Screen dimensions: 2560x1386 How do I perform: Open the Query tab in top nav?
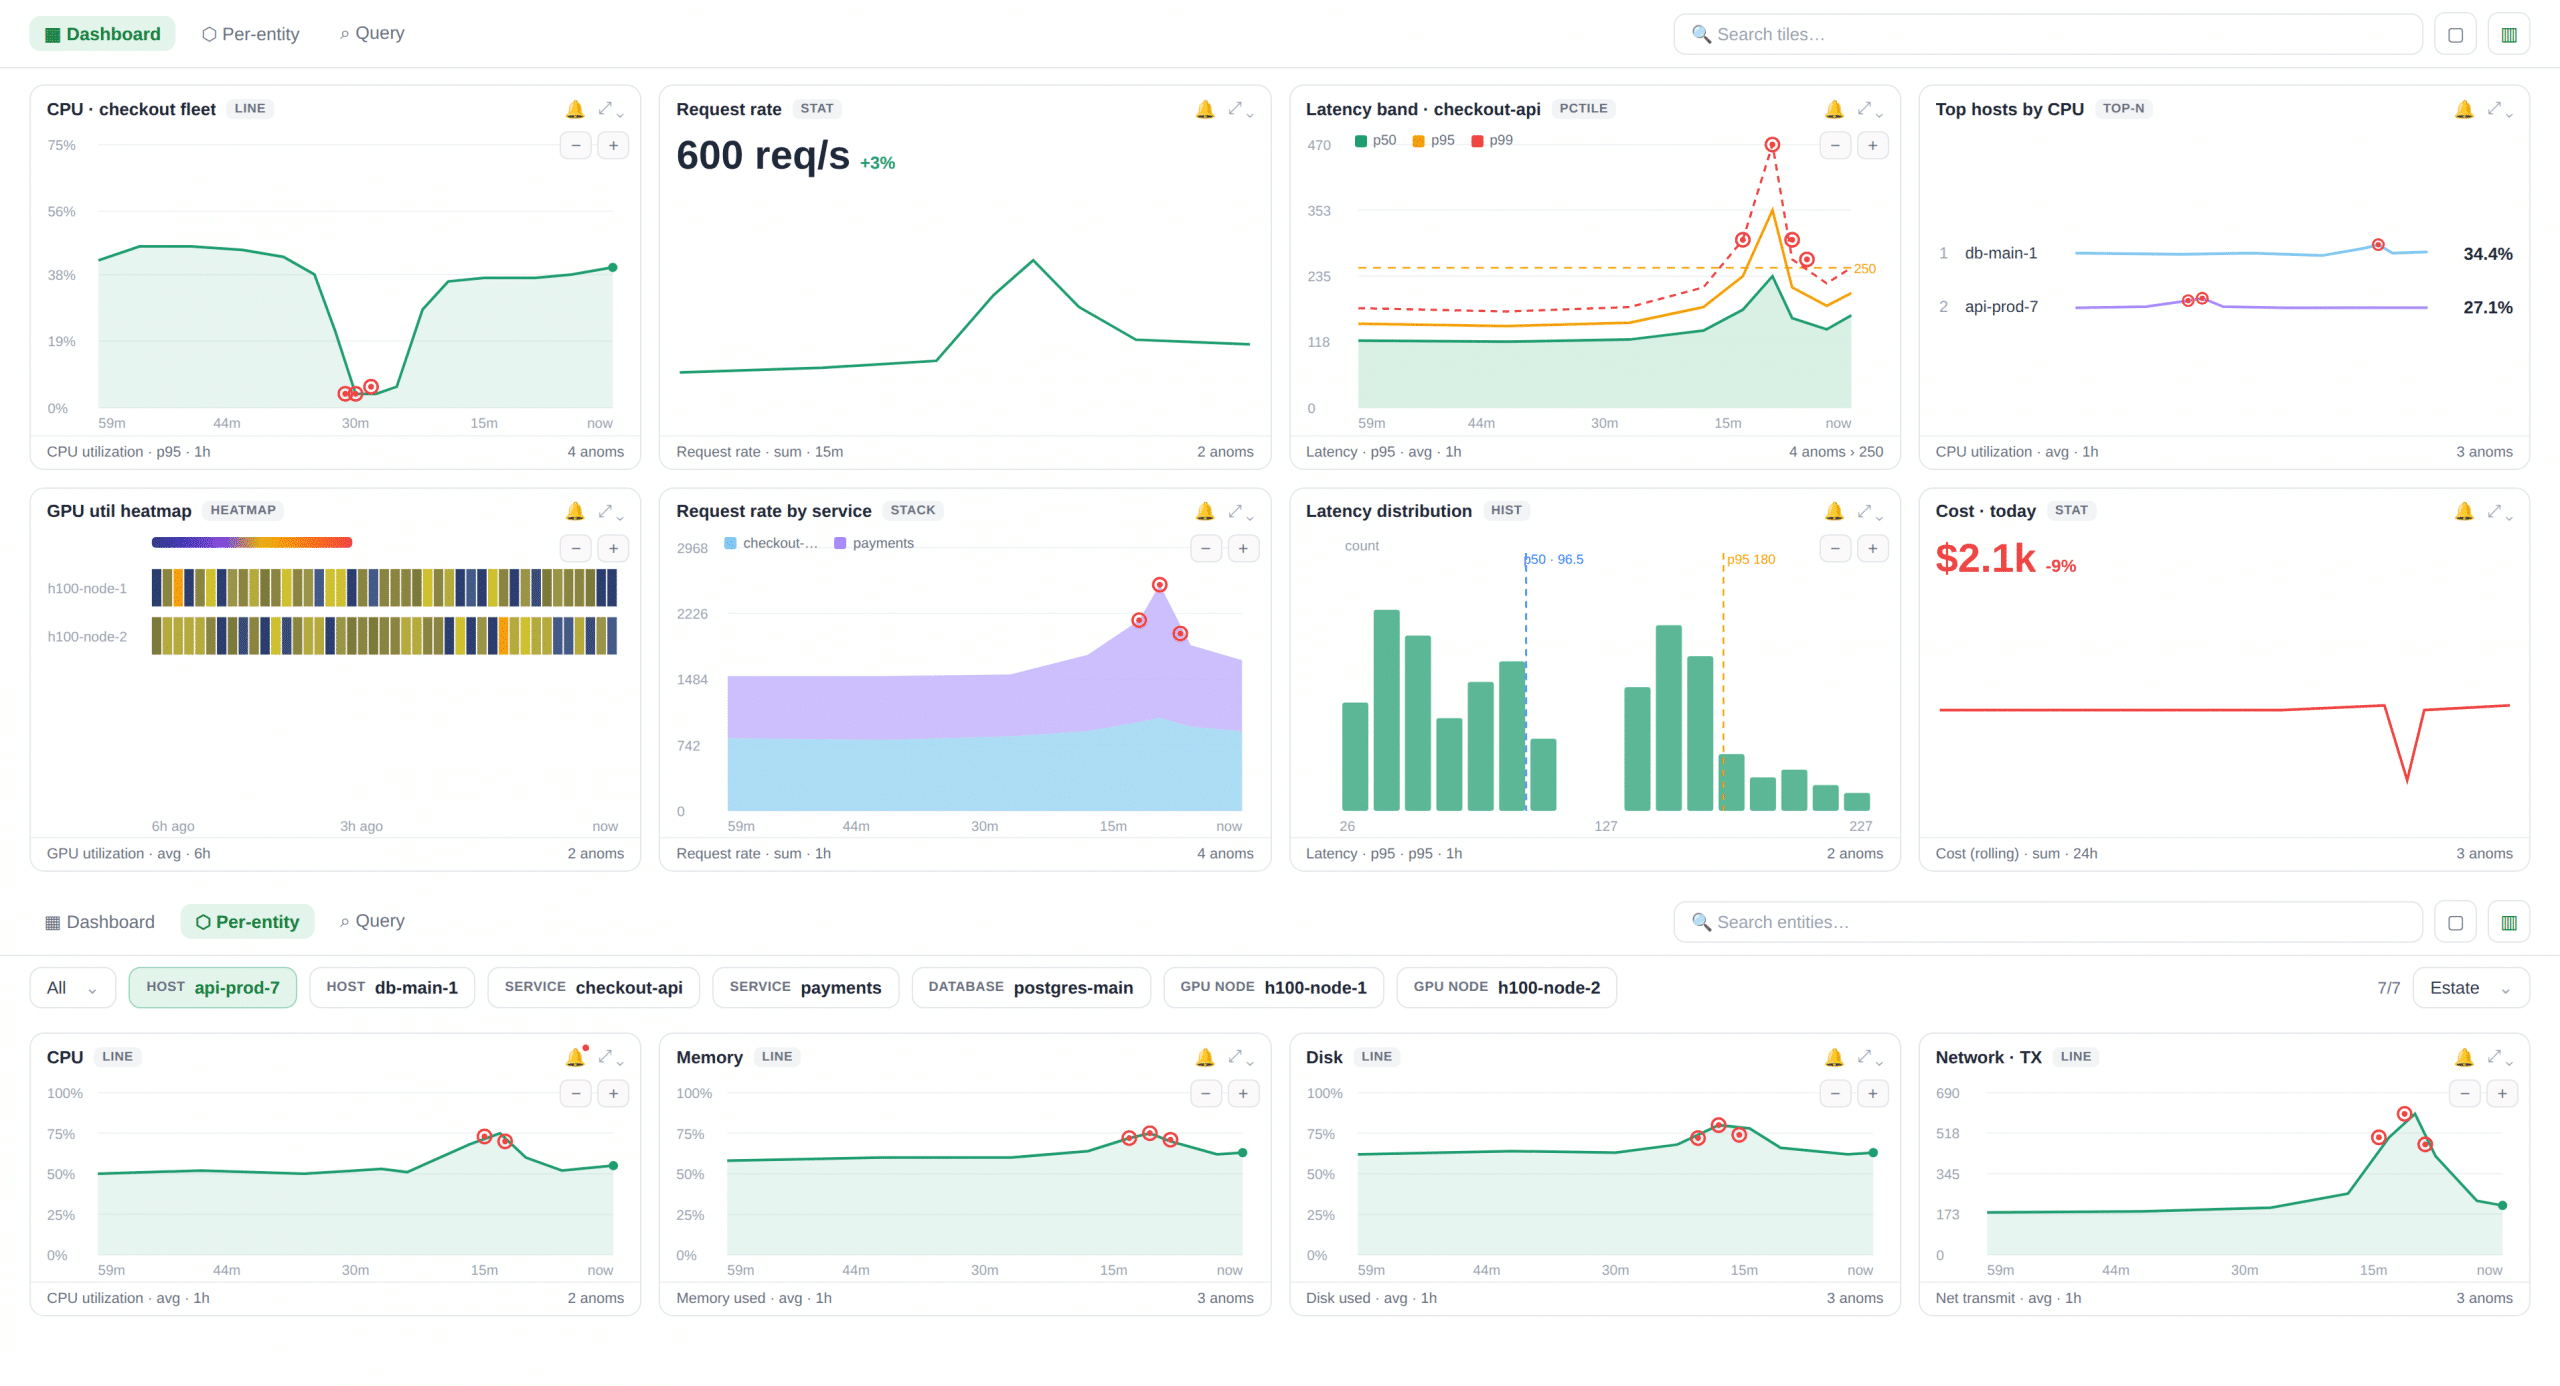point(372,34)
